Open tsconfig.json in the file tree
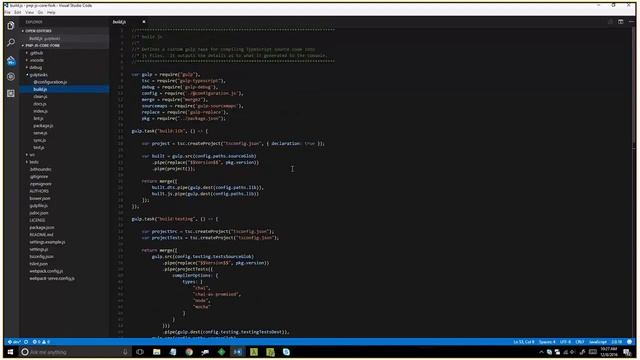The image size is (640, 360). point(42,257)
